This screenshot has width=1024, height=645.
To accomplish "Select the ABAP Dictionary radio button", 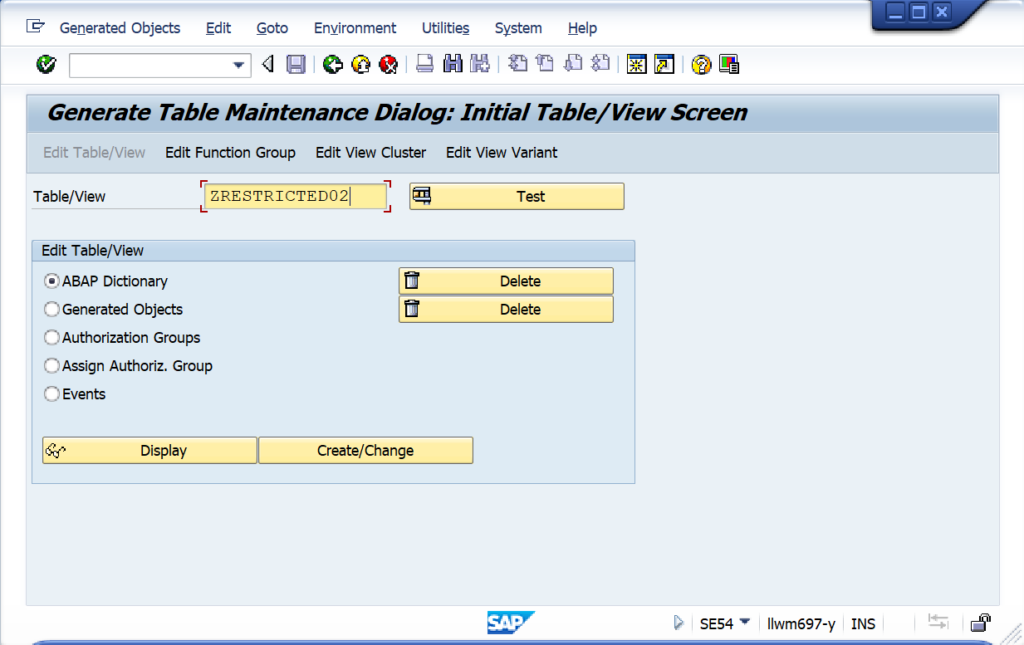I will [x=51, y=281].
